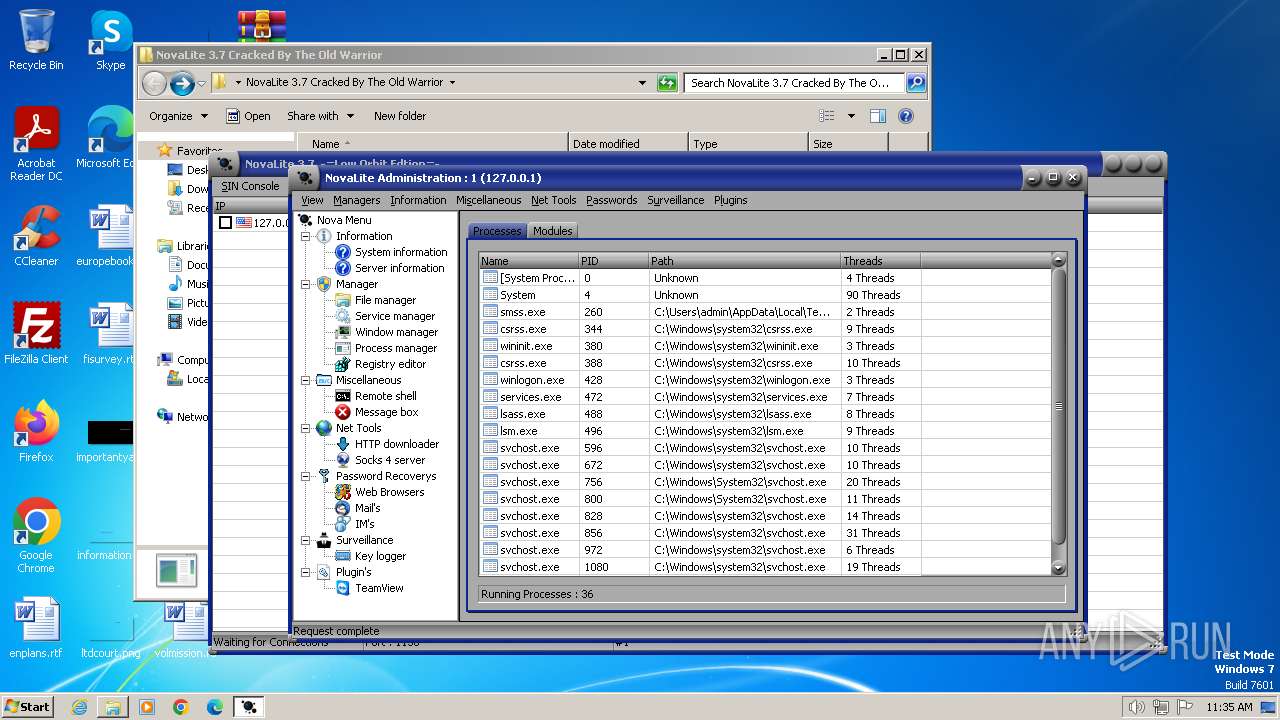Collapse Plugin's node in tree
Image resolution: width=1280 pixels, height=720 pixels.
306,572
